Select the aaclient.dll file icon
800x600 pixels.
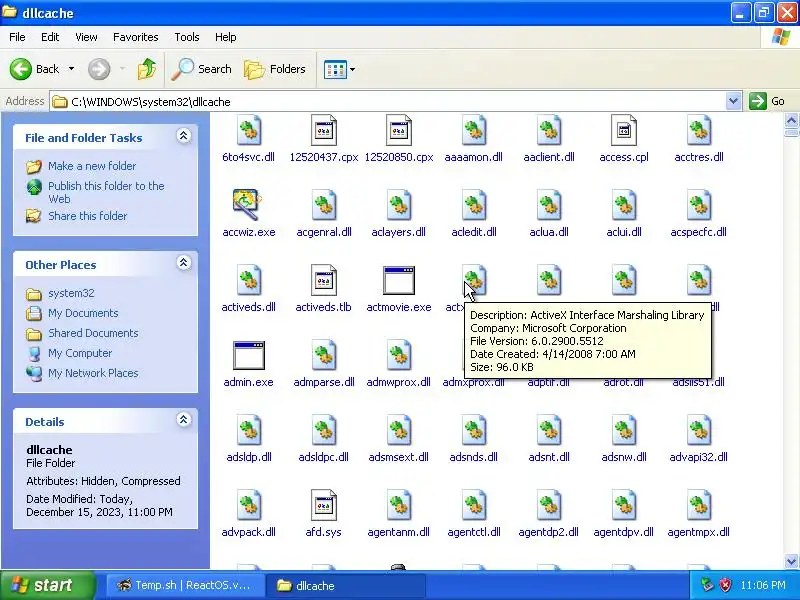(x=548, y=131)
